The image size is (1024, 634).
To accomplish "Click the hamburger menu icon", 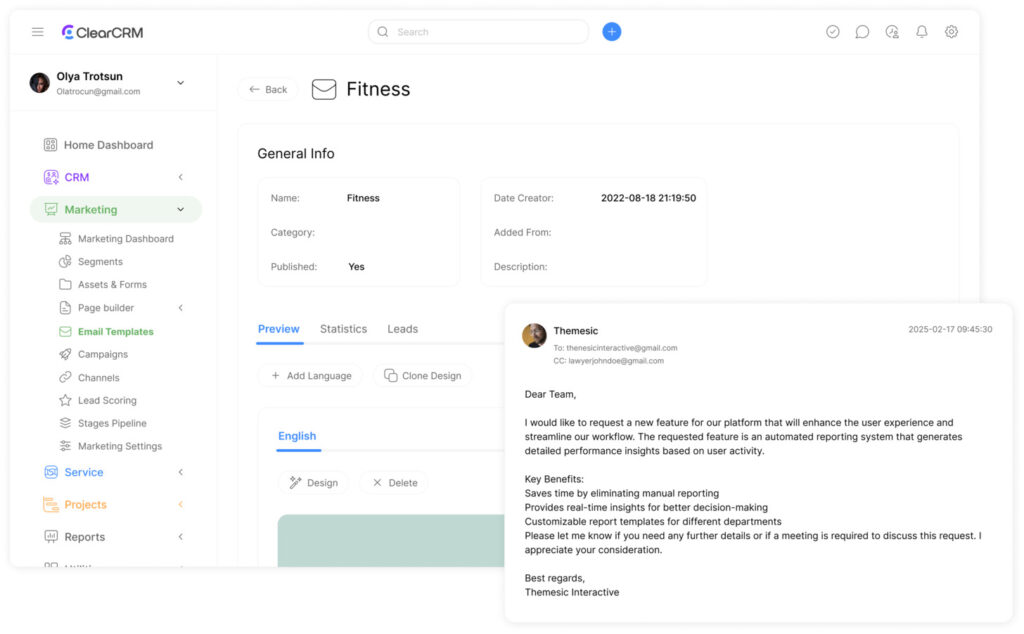I will 37,32.
